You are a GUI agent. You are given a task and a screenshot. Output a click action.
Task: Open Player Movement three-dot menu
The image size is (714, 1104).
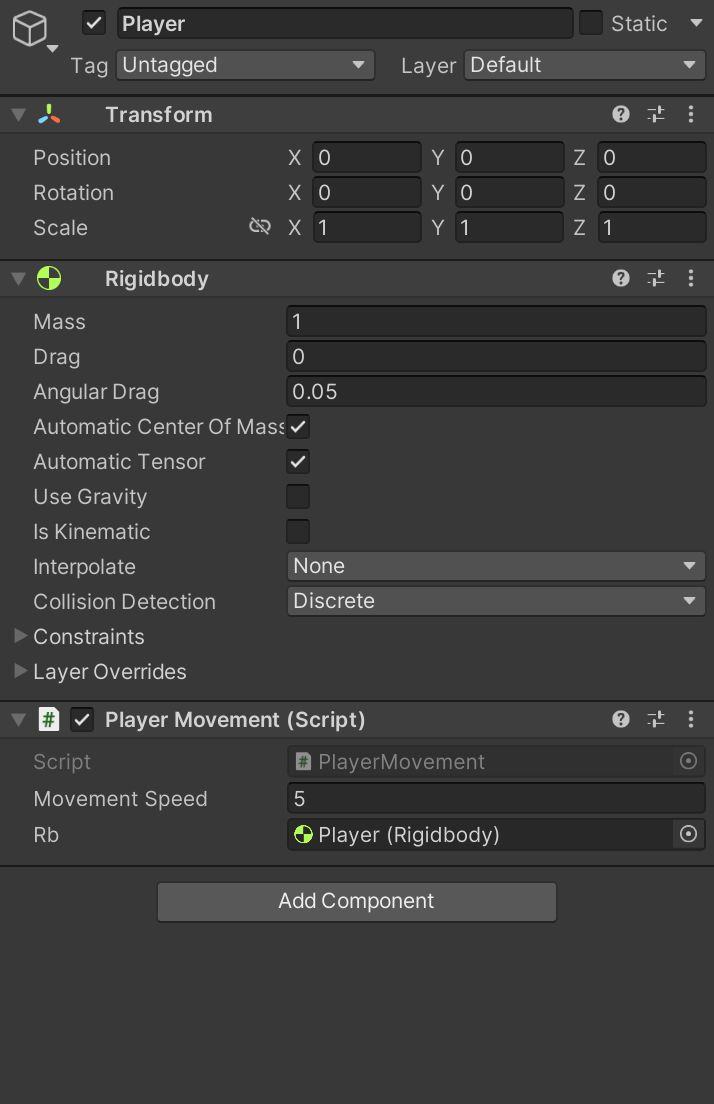tap(691, 719)
